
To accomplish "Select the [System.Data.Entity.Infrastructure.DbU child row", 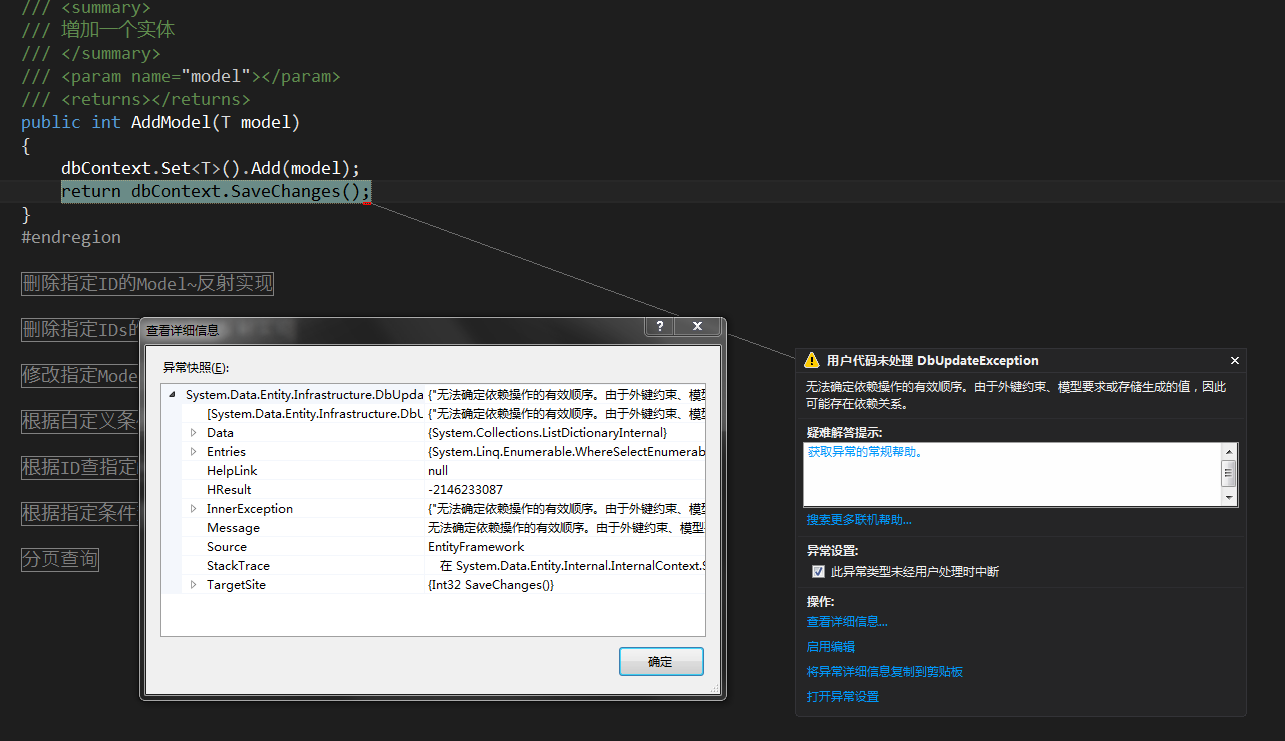I will pyautogui.click(x=433, y=414).
